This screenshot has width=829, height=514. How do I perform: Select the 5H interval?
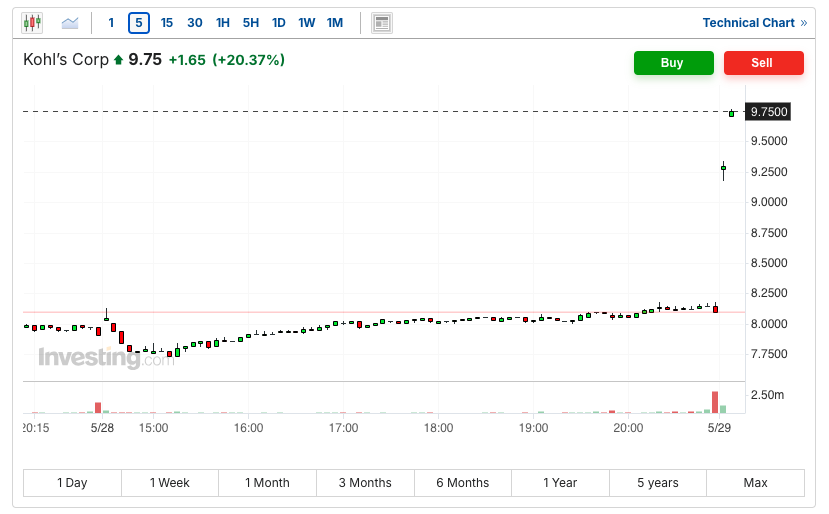pyautogui.click(x=251, y=23)
